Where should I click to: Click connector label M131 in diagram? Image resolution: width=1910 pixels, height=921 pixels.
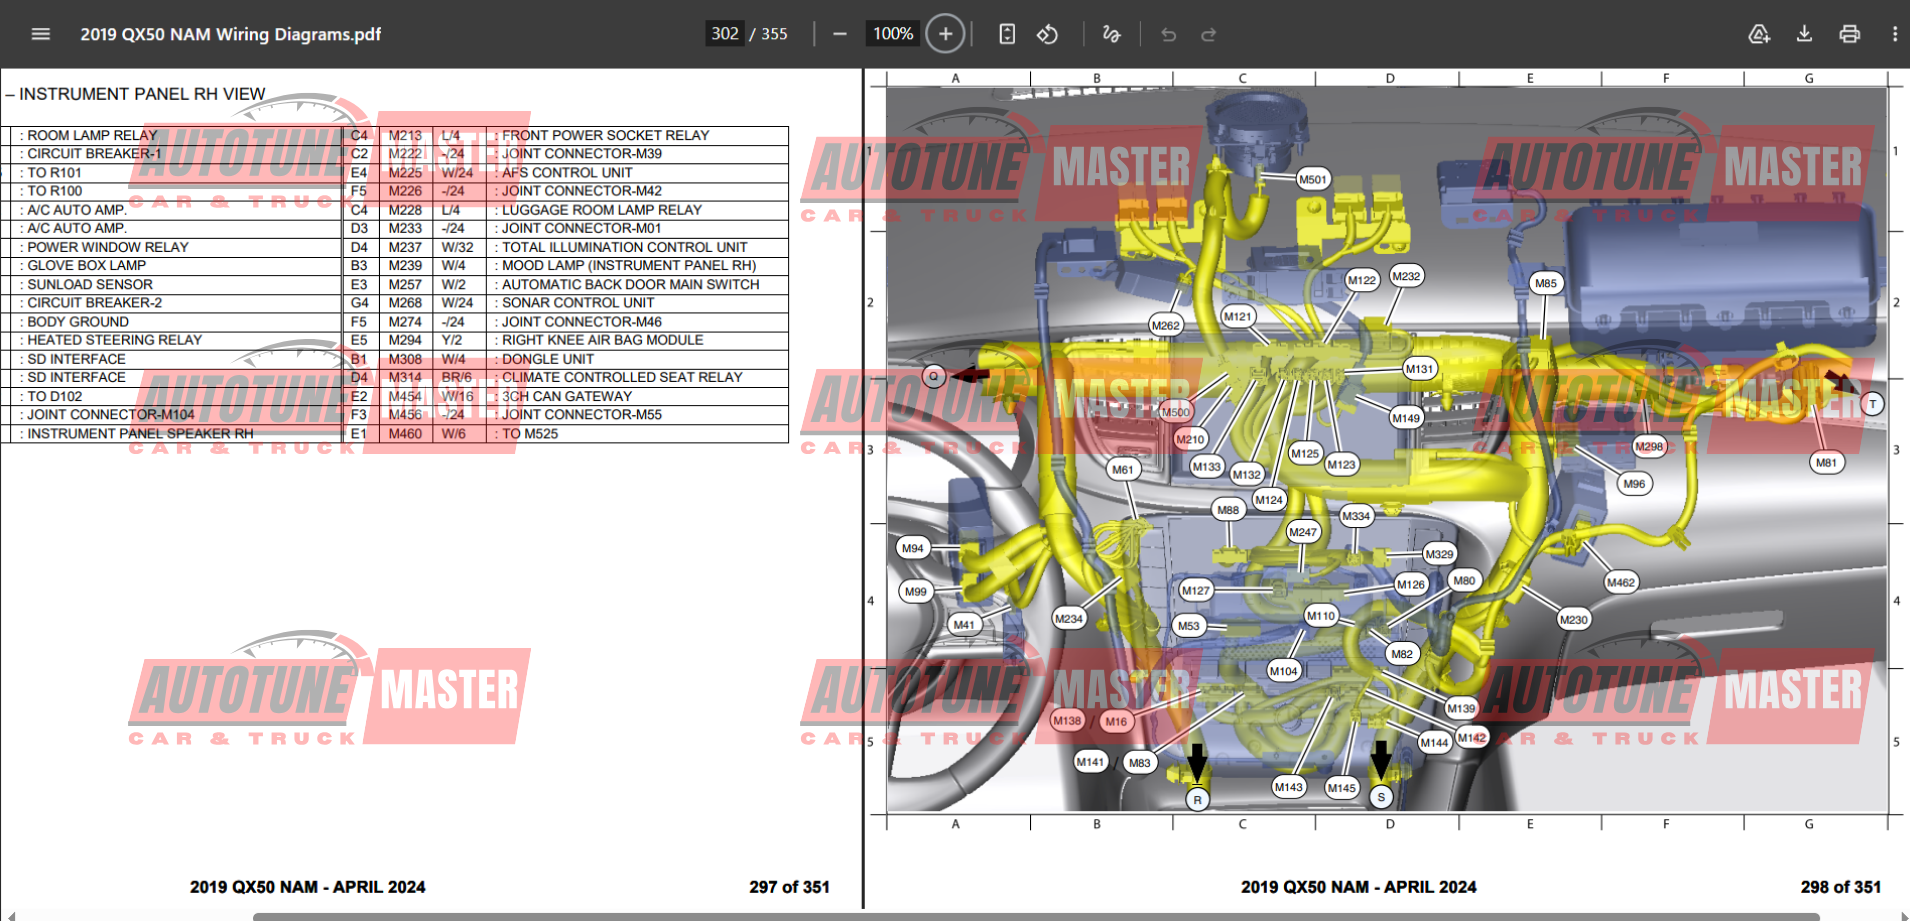(x=1419, y=369)
